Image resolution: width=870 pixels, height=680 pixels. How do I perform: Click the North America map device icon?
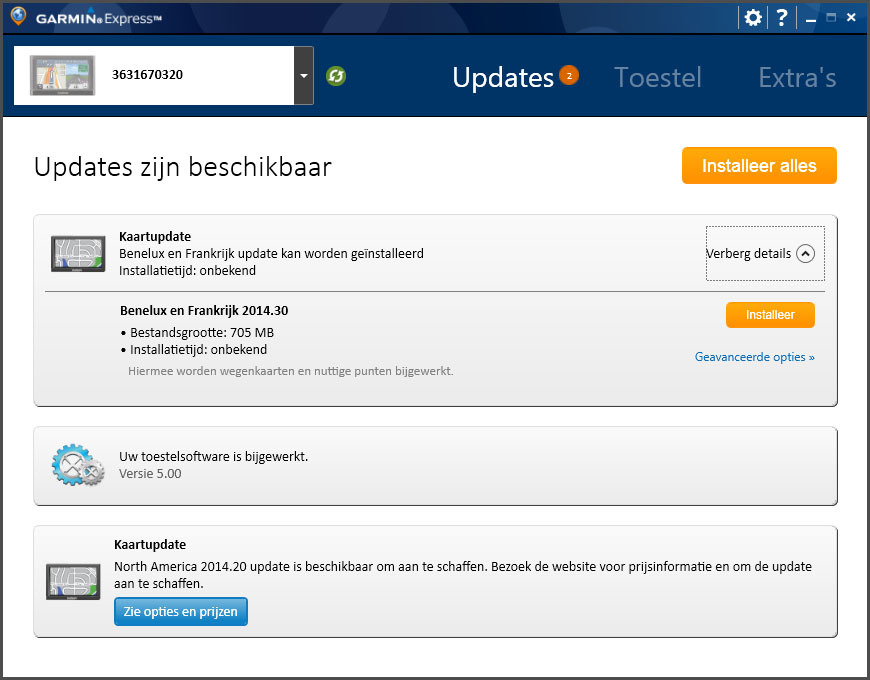click(73, 582)
